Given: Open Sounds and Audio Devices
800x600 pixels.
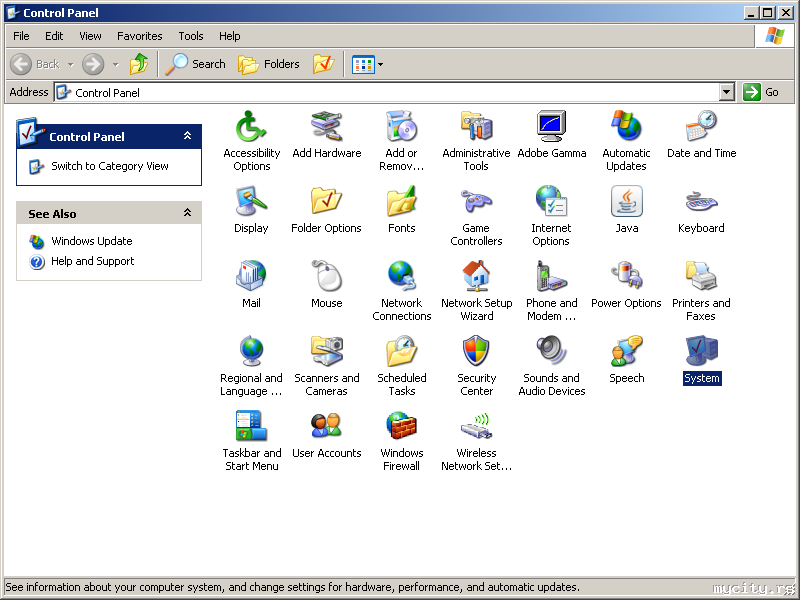Looking at the screenshot, I should 551,352.
